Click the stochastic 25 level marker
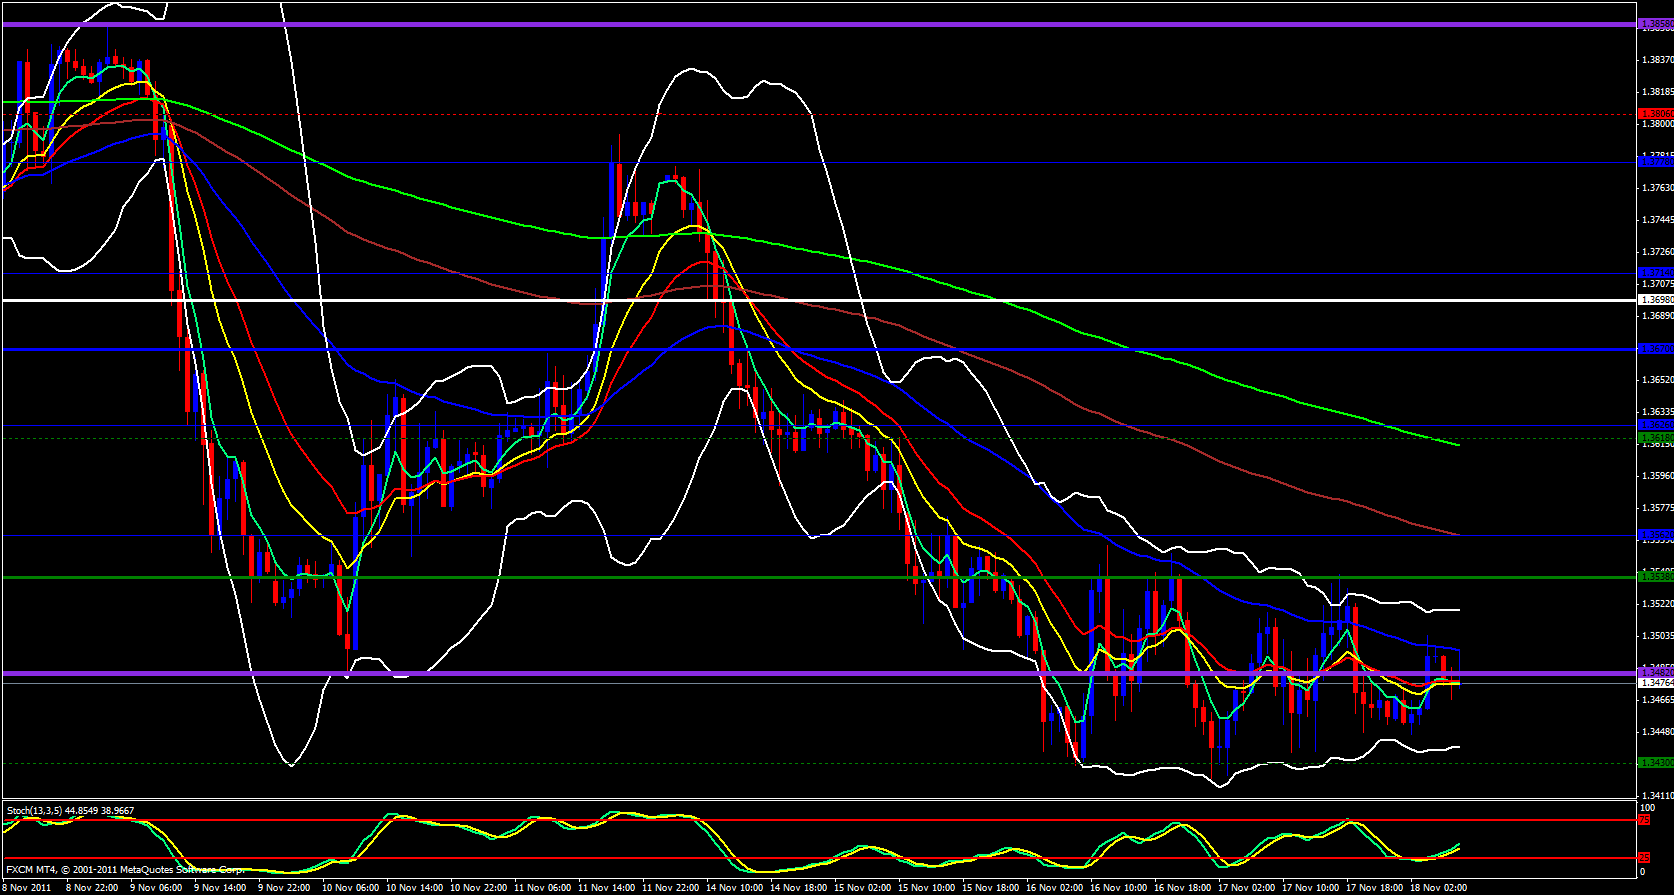1674x895 pixels. click(1643, 858)
